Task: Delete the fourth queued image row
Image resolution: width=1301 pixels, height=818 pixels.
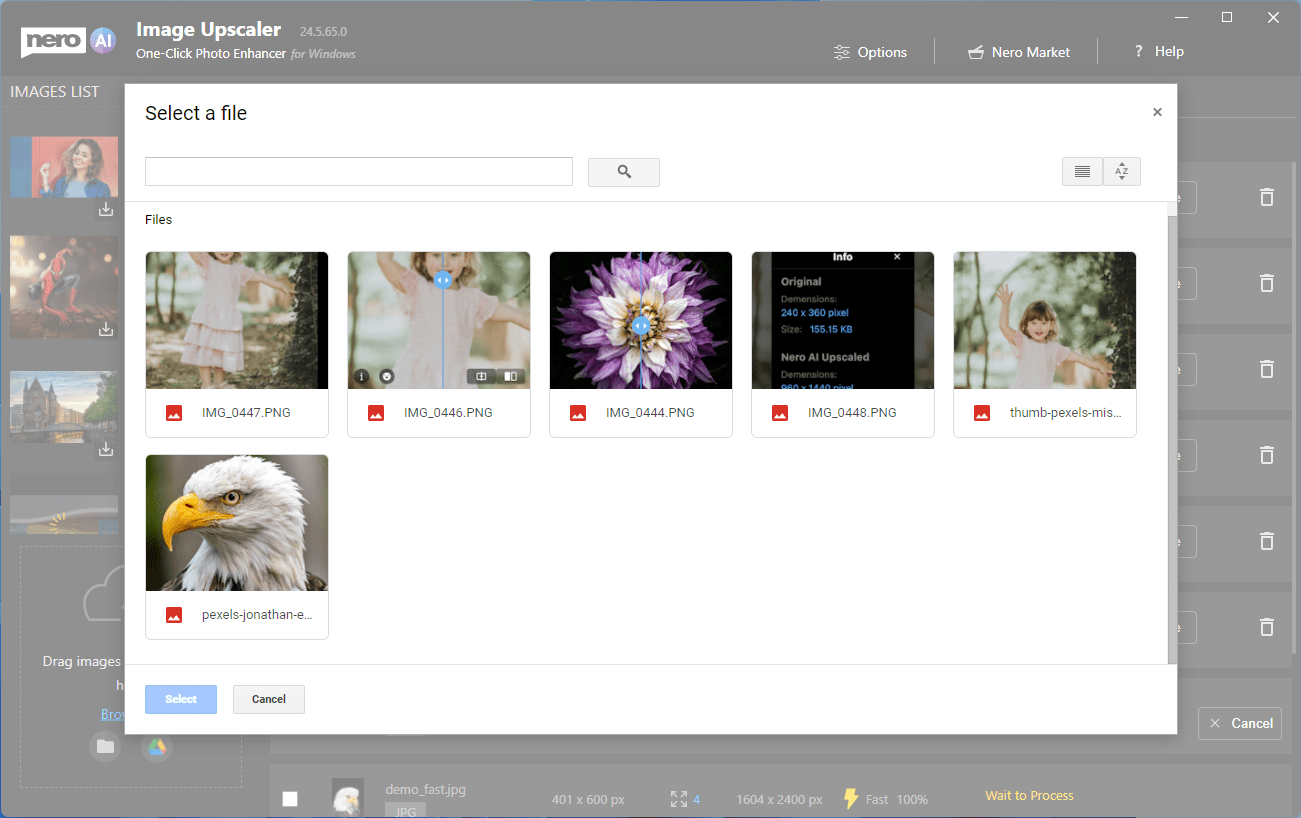Action: click(1267, 455)
